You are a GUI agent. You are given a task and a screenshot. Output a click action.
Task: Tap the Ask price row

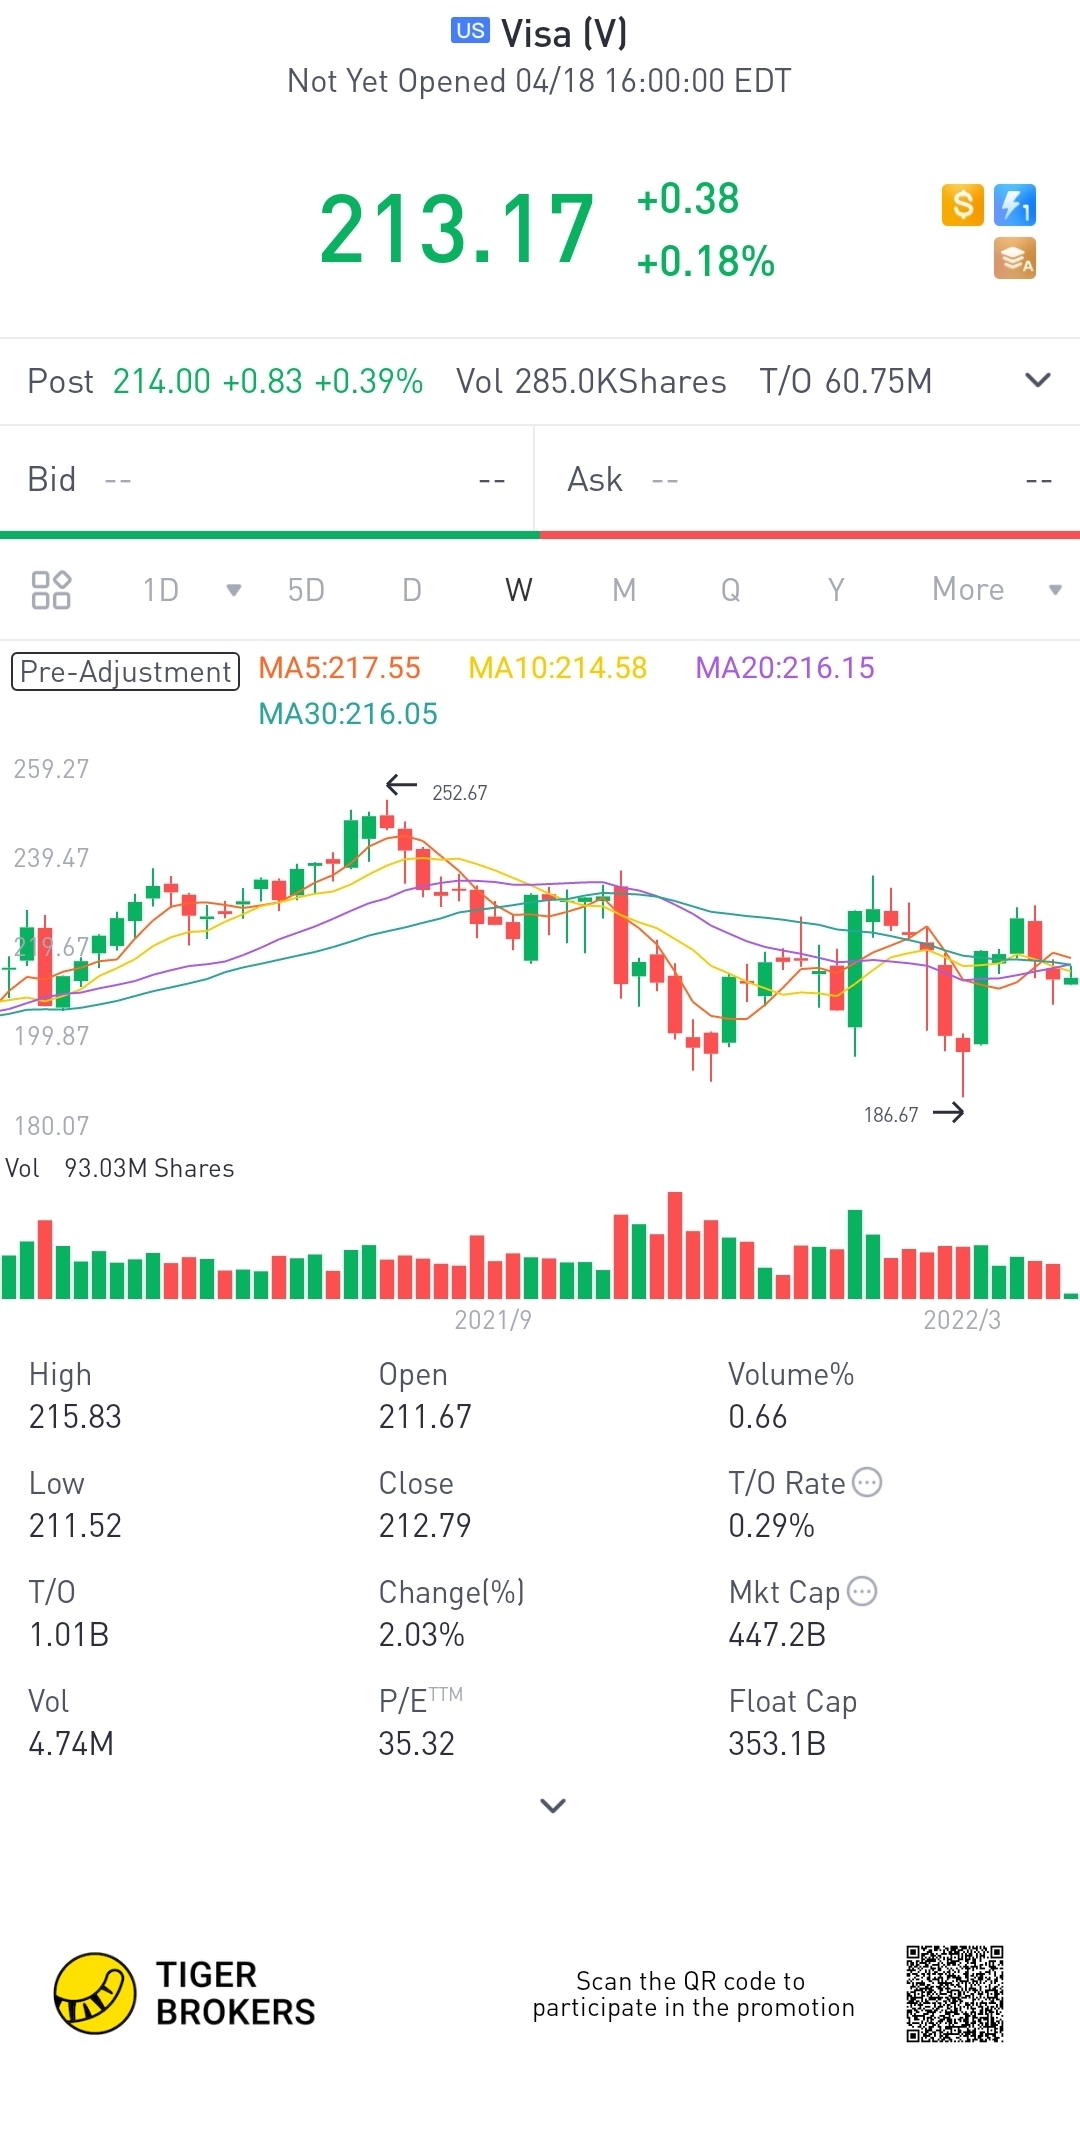(808, 480)
